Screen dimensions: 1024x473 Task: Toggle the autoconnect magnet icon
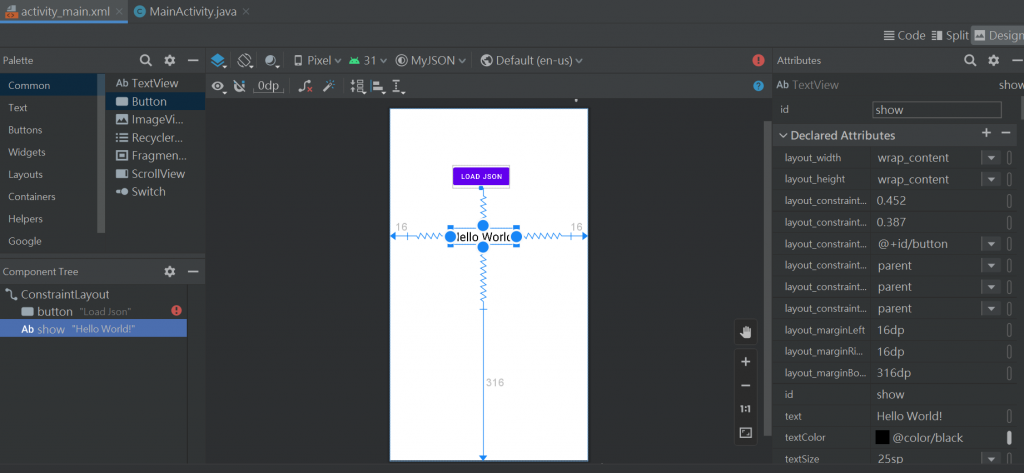tap(240, 86)
